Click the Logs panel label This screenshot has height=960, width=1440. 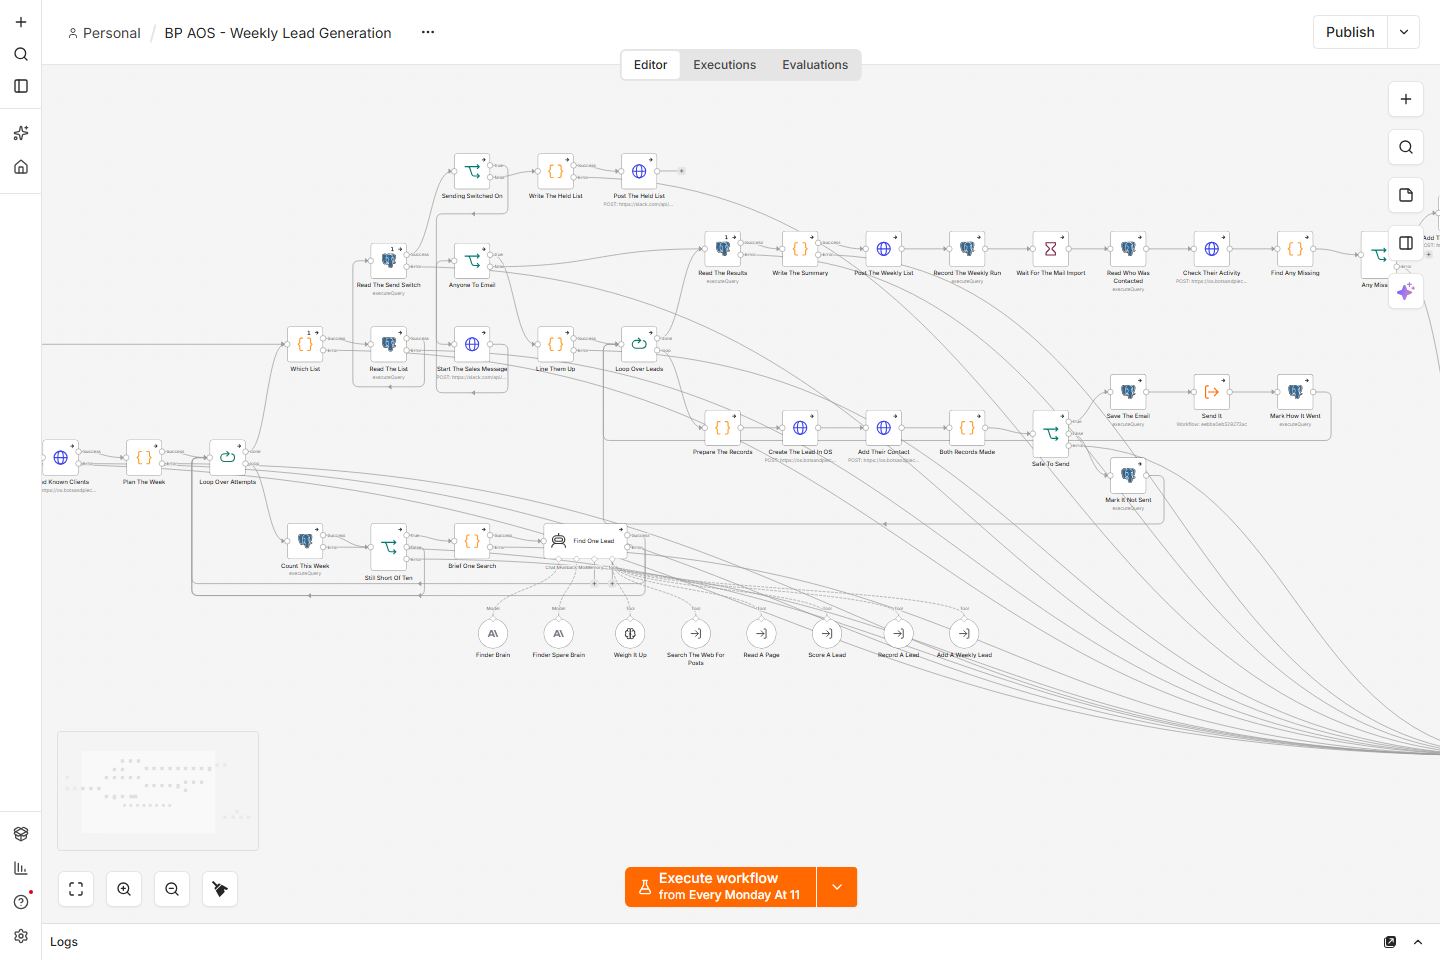click(x=64, y=942)
